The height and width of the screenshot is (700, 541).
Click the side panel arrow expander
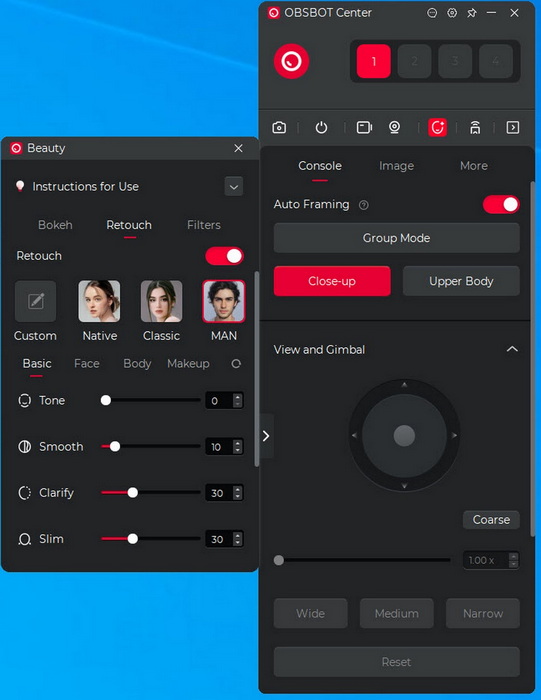coord(266,436)
